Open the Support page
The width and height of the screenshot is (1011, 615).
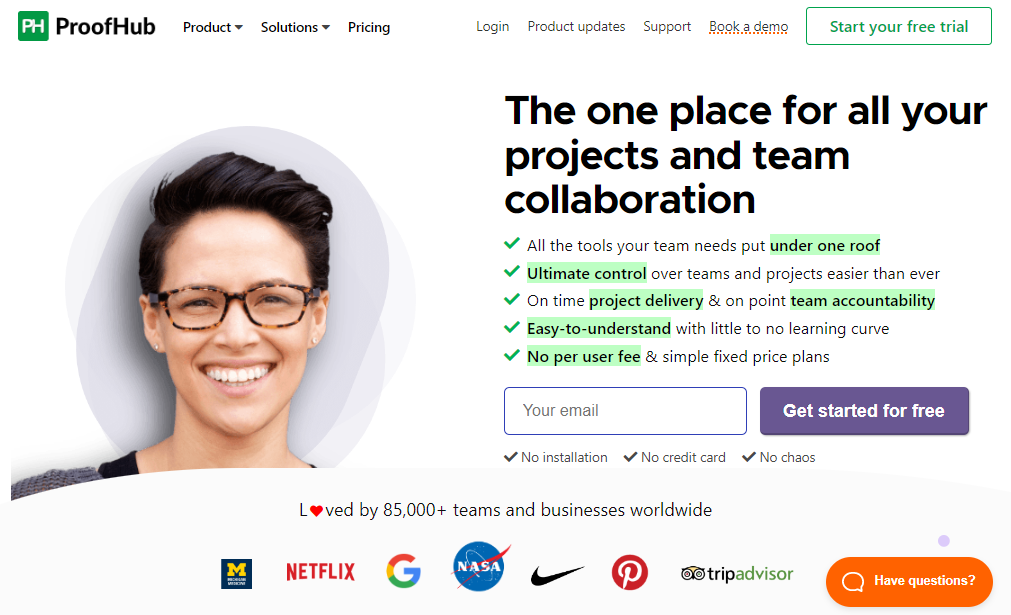click(x=667, y=26)
